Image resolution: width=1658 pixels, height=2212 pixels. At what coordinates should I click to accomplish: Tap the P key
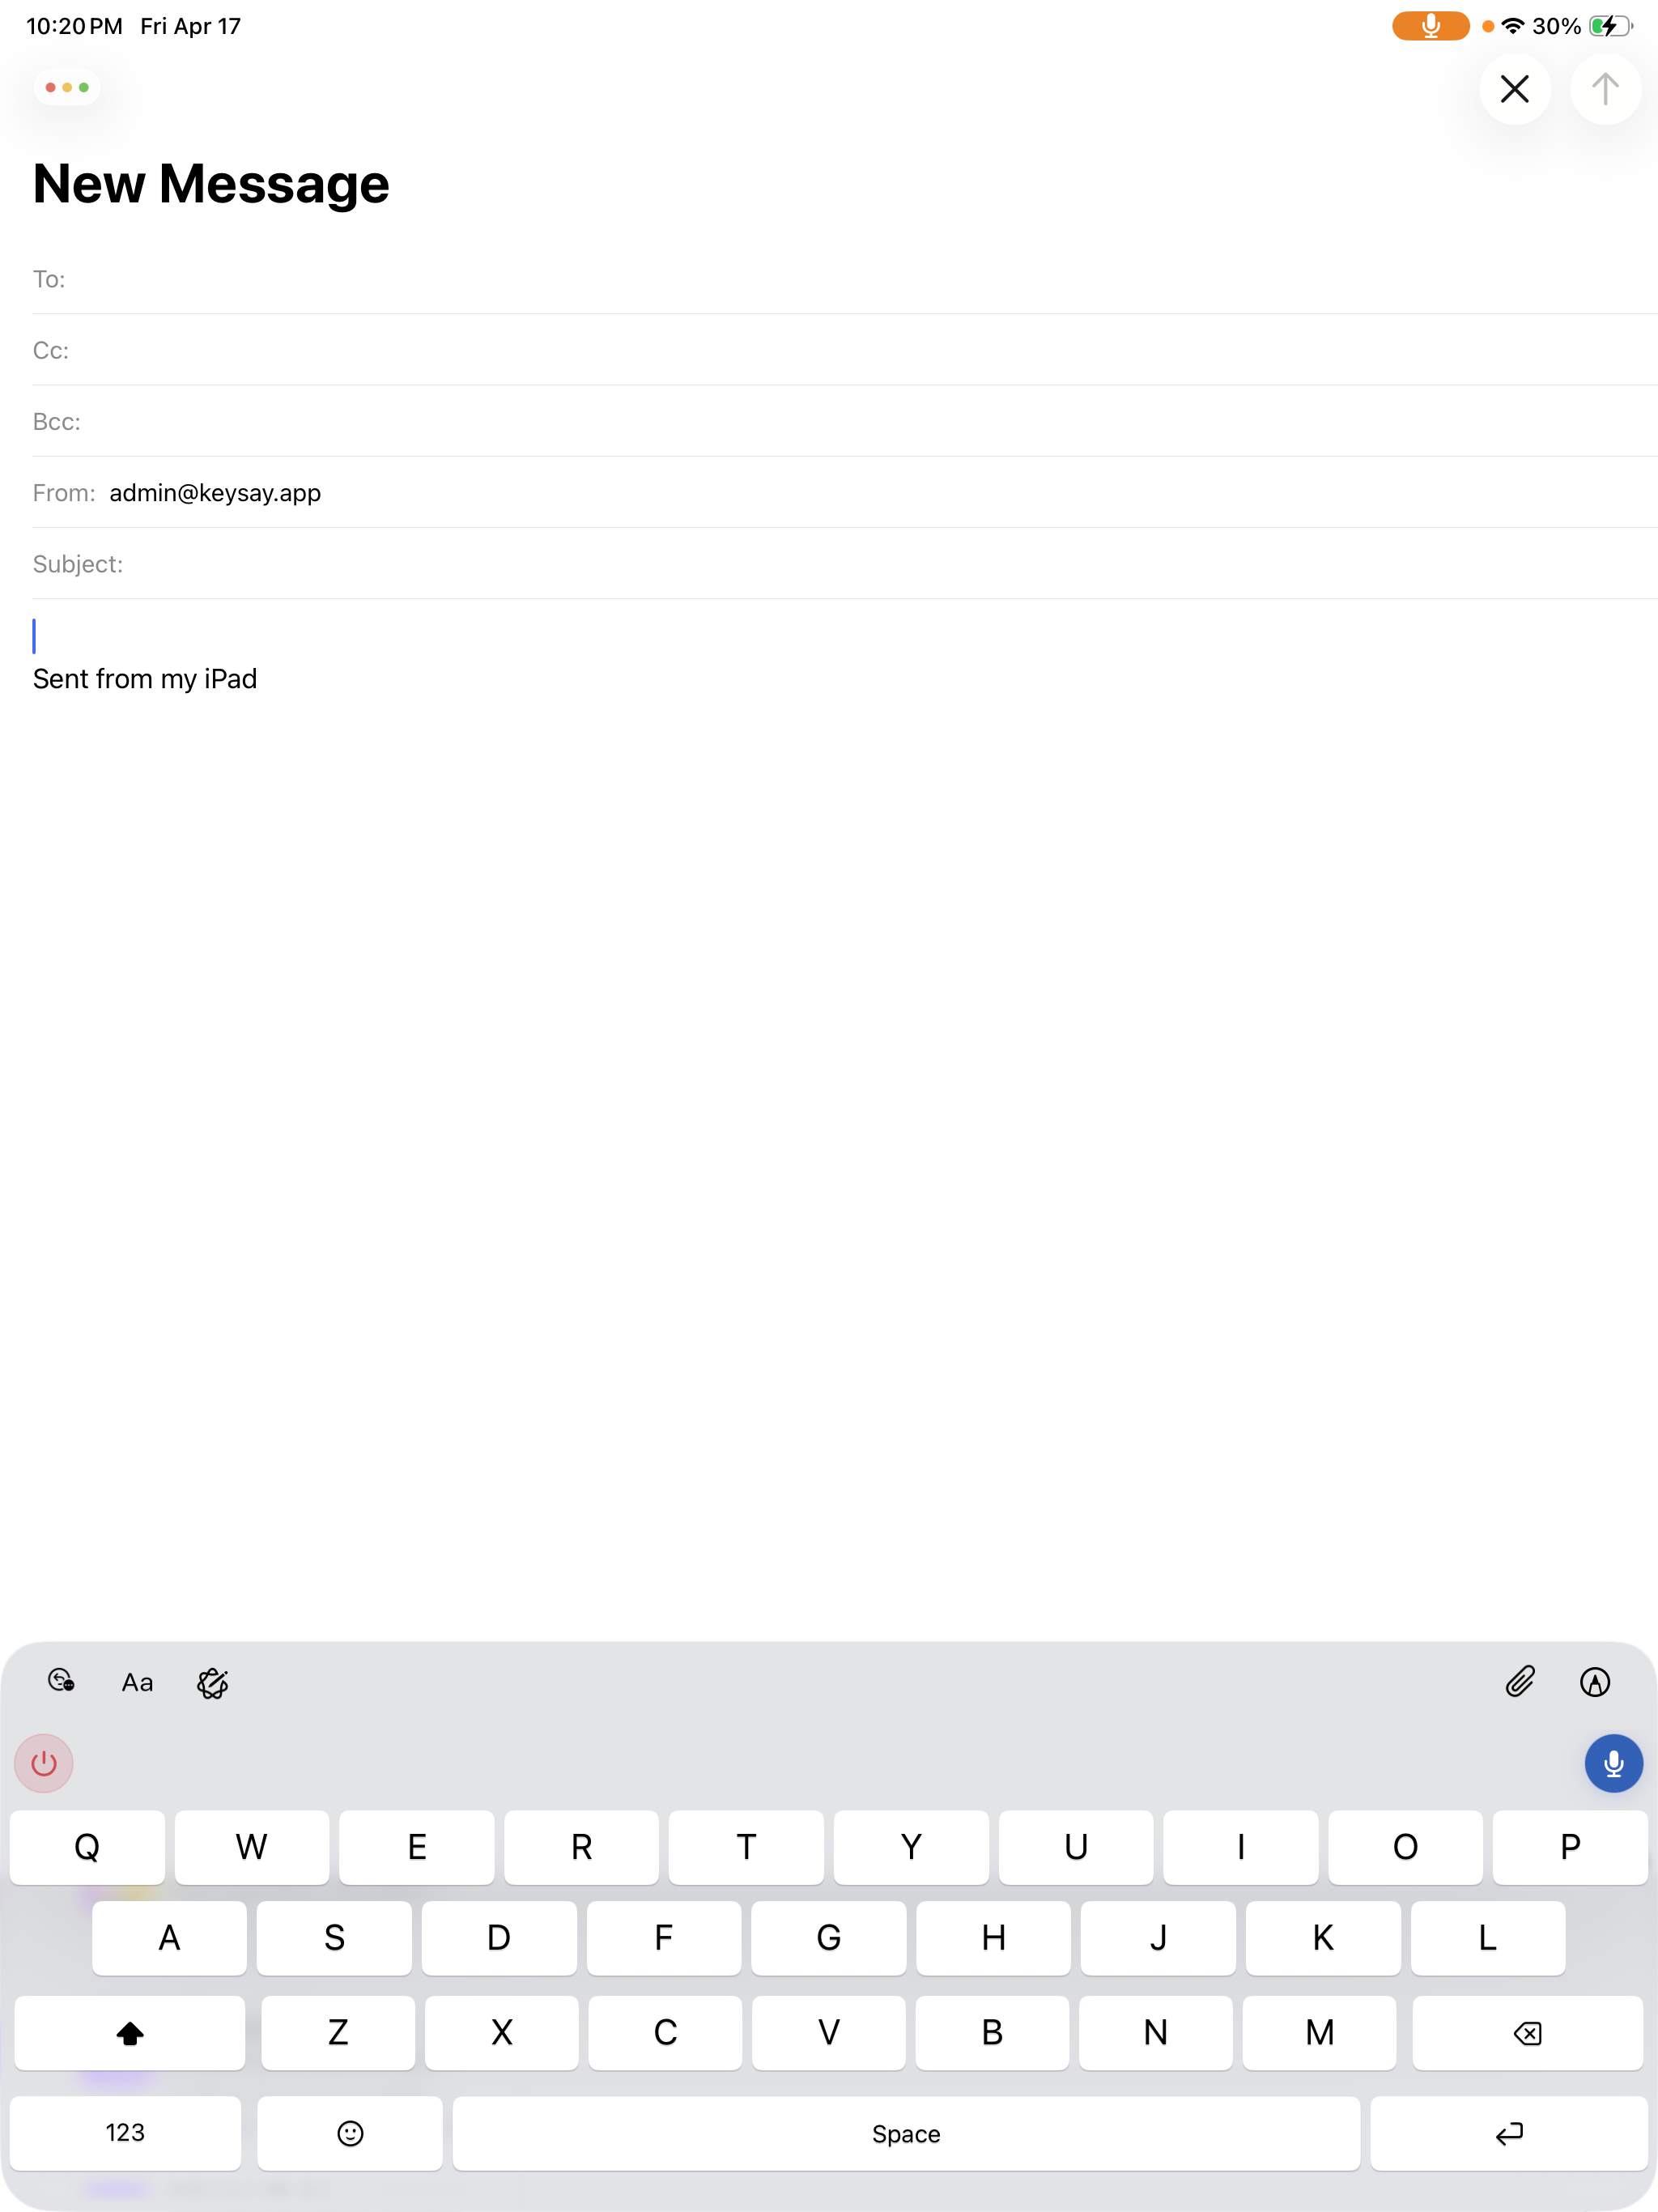pos(1570,1847)
